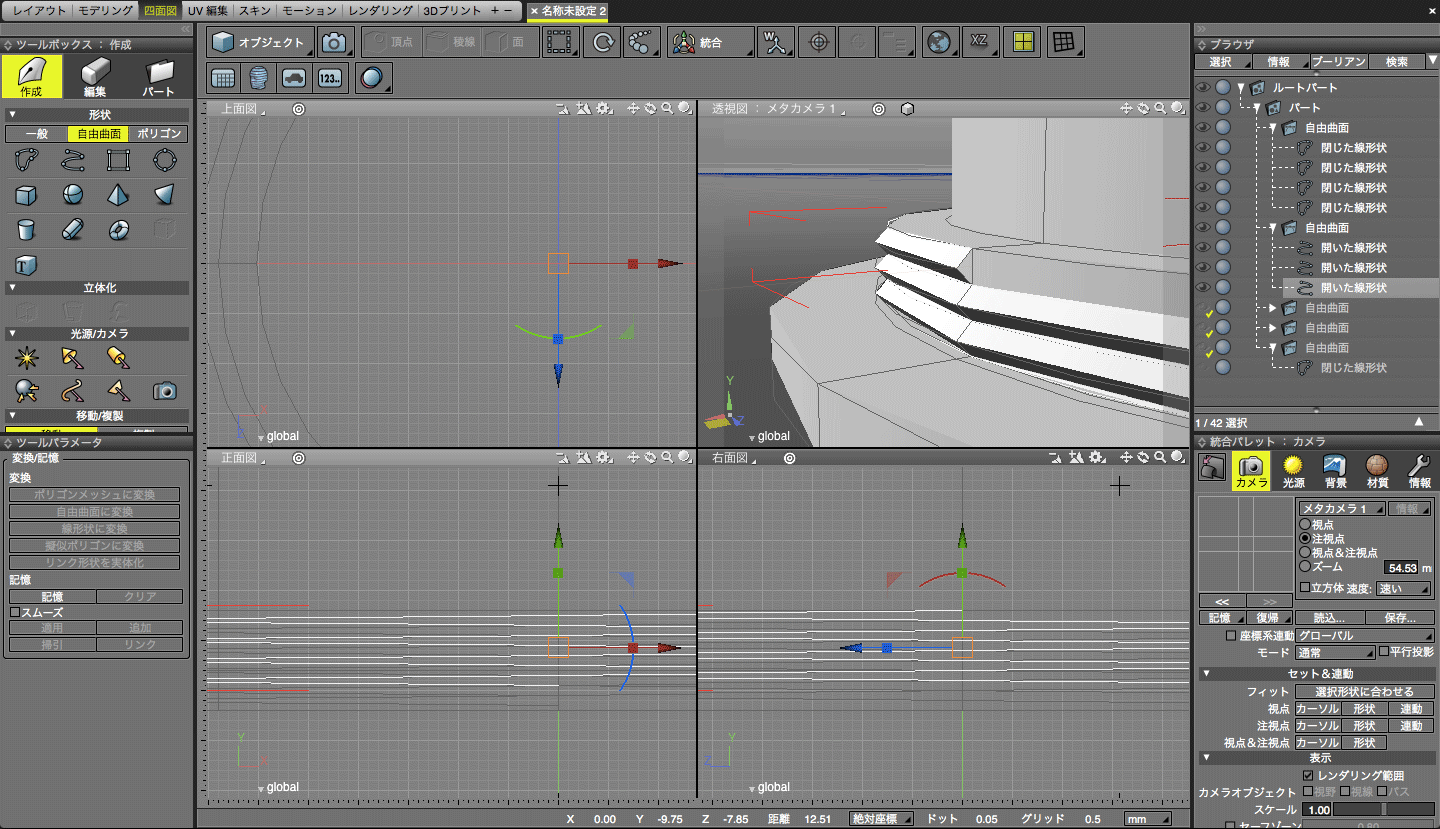Click the camera creation tool in 光源/カメラ
Screen dimensions: 1440x829
pyautogui.click(x=165, y=390)
